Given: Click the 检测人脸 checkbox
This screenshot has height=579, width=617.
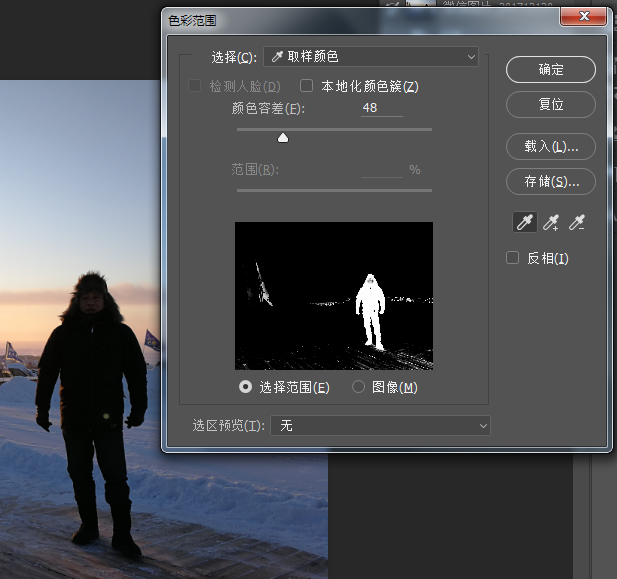Looking at the screenshot, I should click(x=195, y=86).
